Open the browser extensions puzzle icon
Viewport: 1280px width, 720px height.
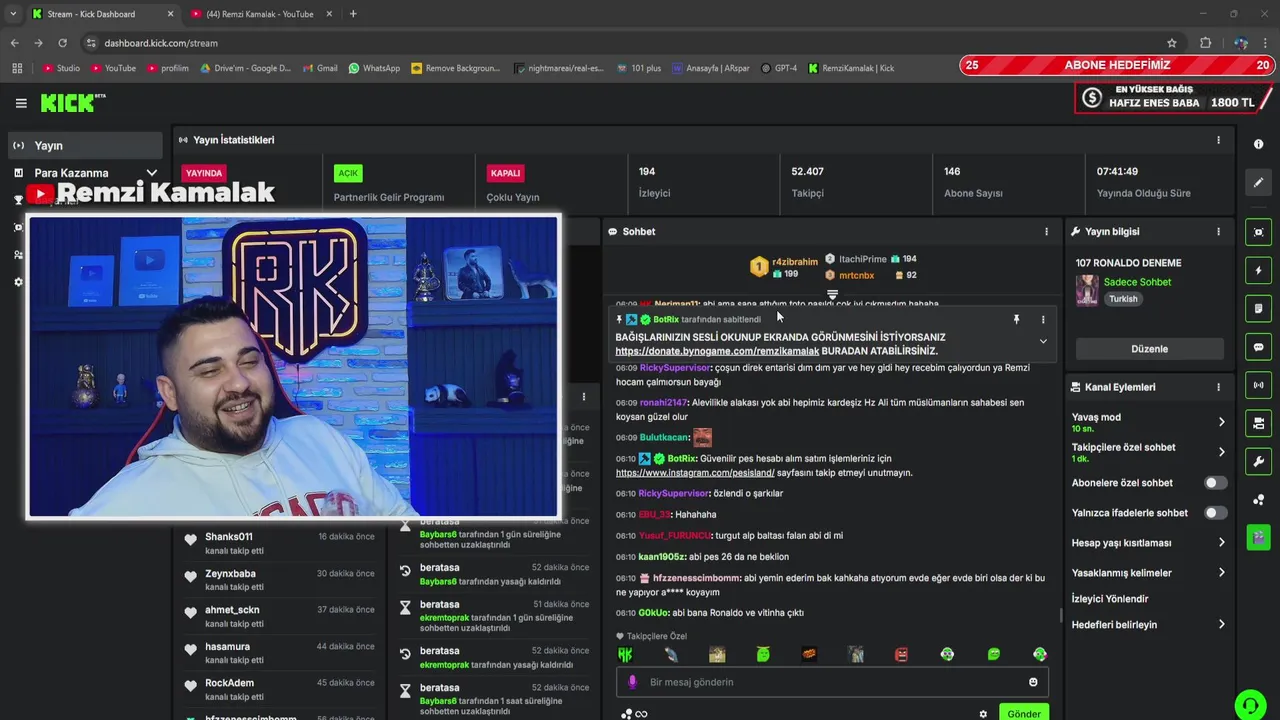pyautogui.click(x=1206, y=43)
